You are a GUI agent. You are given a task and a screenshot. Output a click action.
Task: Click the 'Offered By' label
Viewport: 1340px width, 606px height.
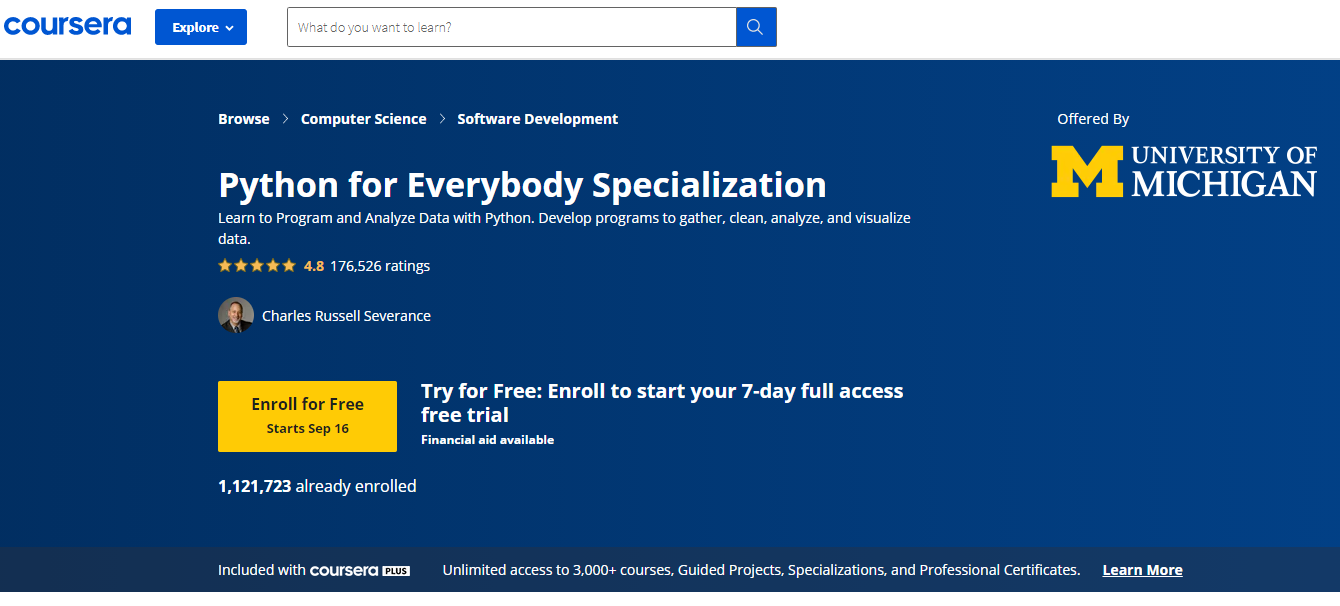(x=1093, y=119)
